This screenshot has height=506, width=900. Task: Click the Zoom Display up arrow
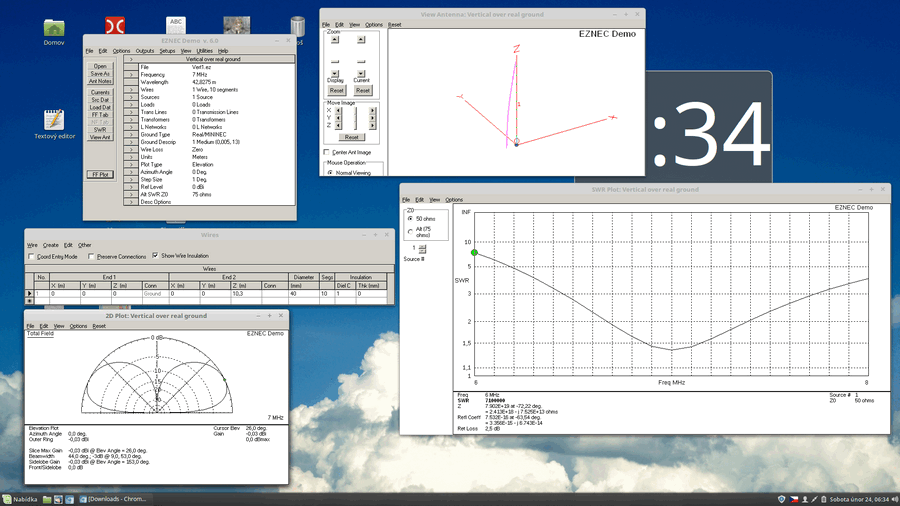[x=335, y=40]
